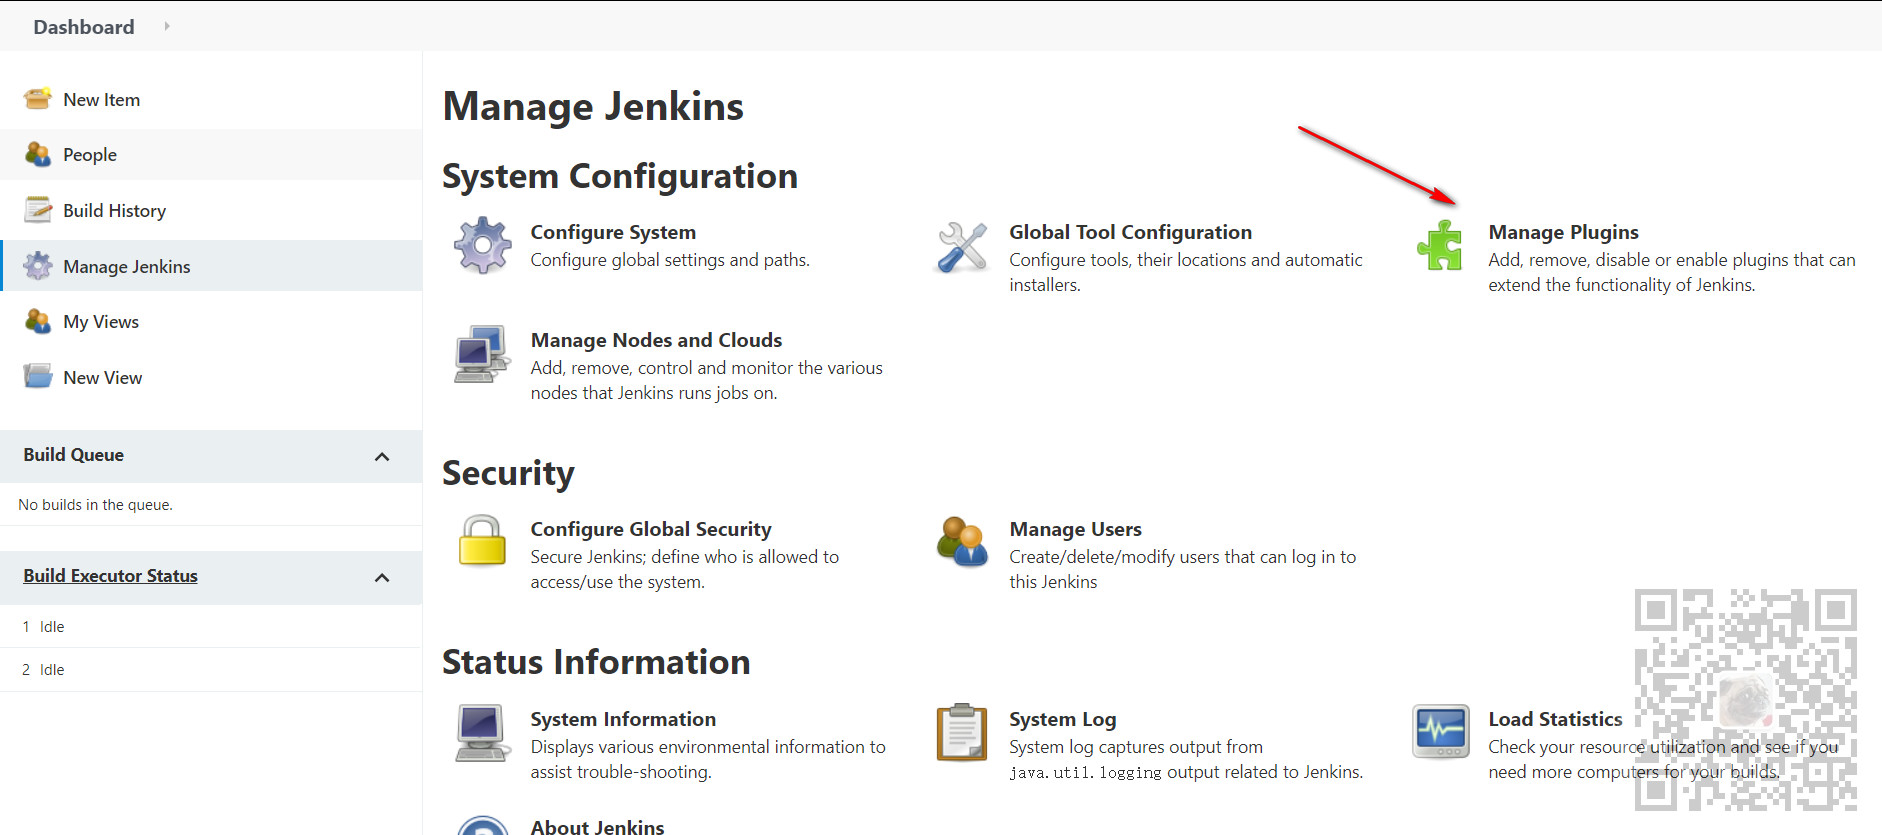The width and height of the screenshot is (1882, 835).
Task: Open the Manage Plugins link
Action: point(1563,232)
